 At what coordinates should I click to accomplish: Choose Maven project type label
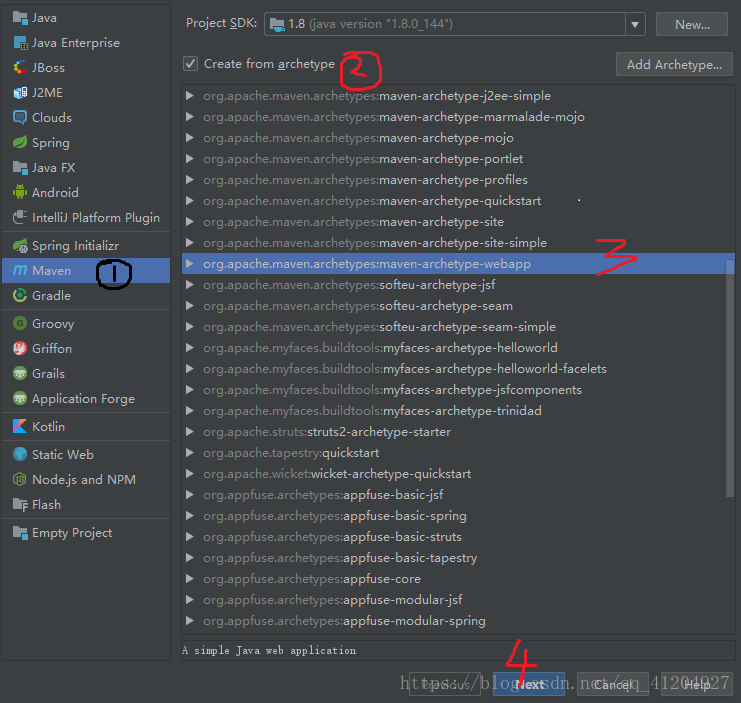point(52,271)
